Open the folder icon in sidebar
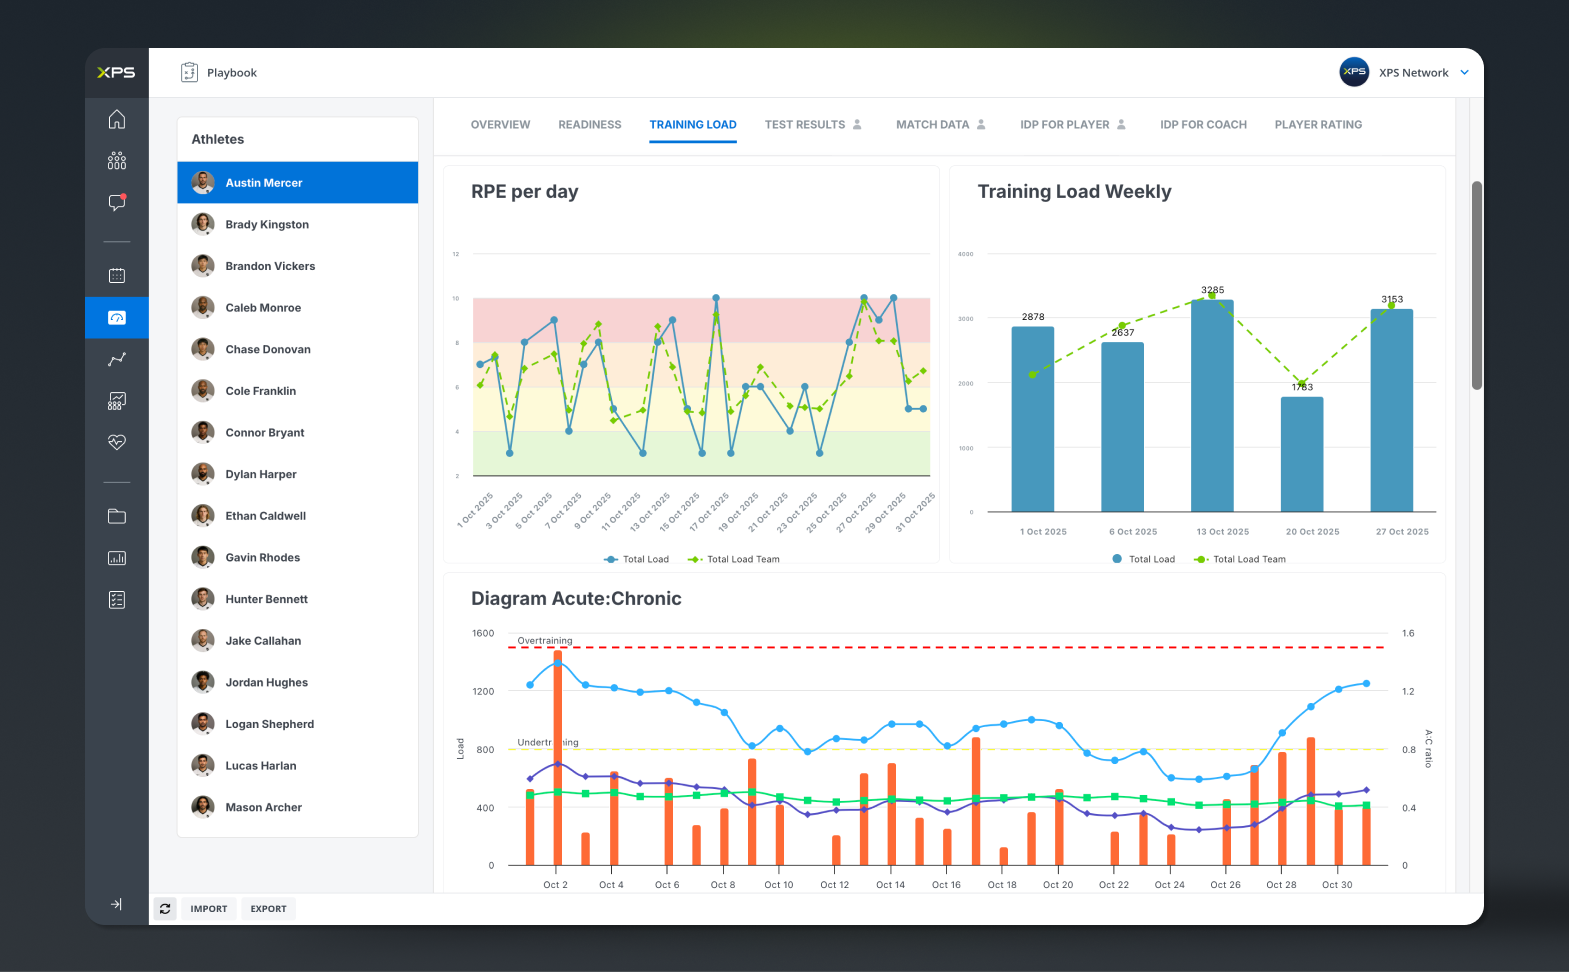Image resolution: width=1569 pixels, height=972 pixels. [117, 516]
